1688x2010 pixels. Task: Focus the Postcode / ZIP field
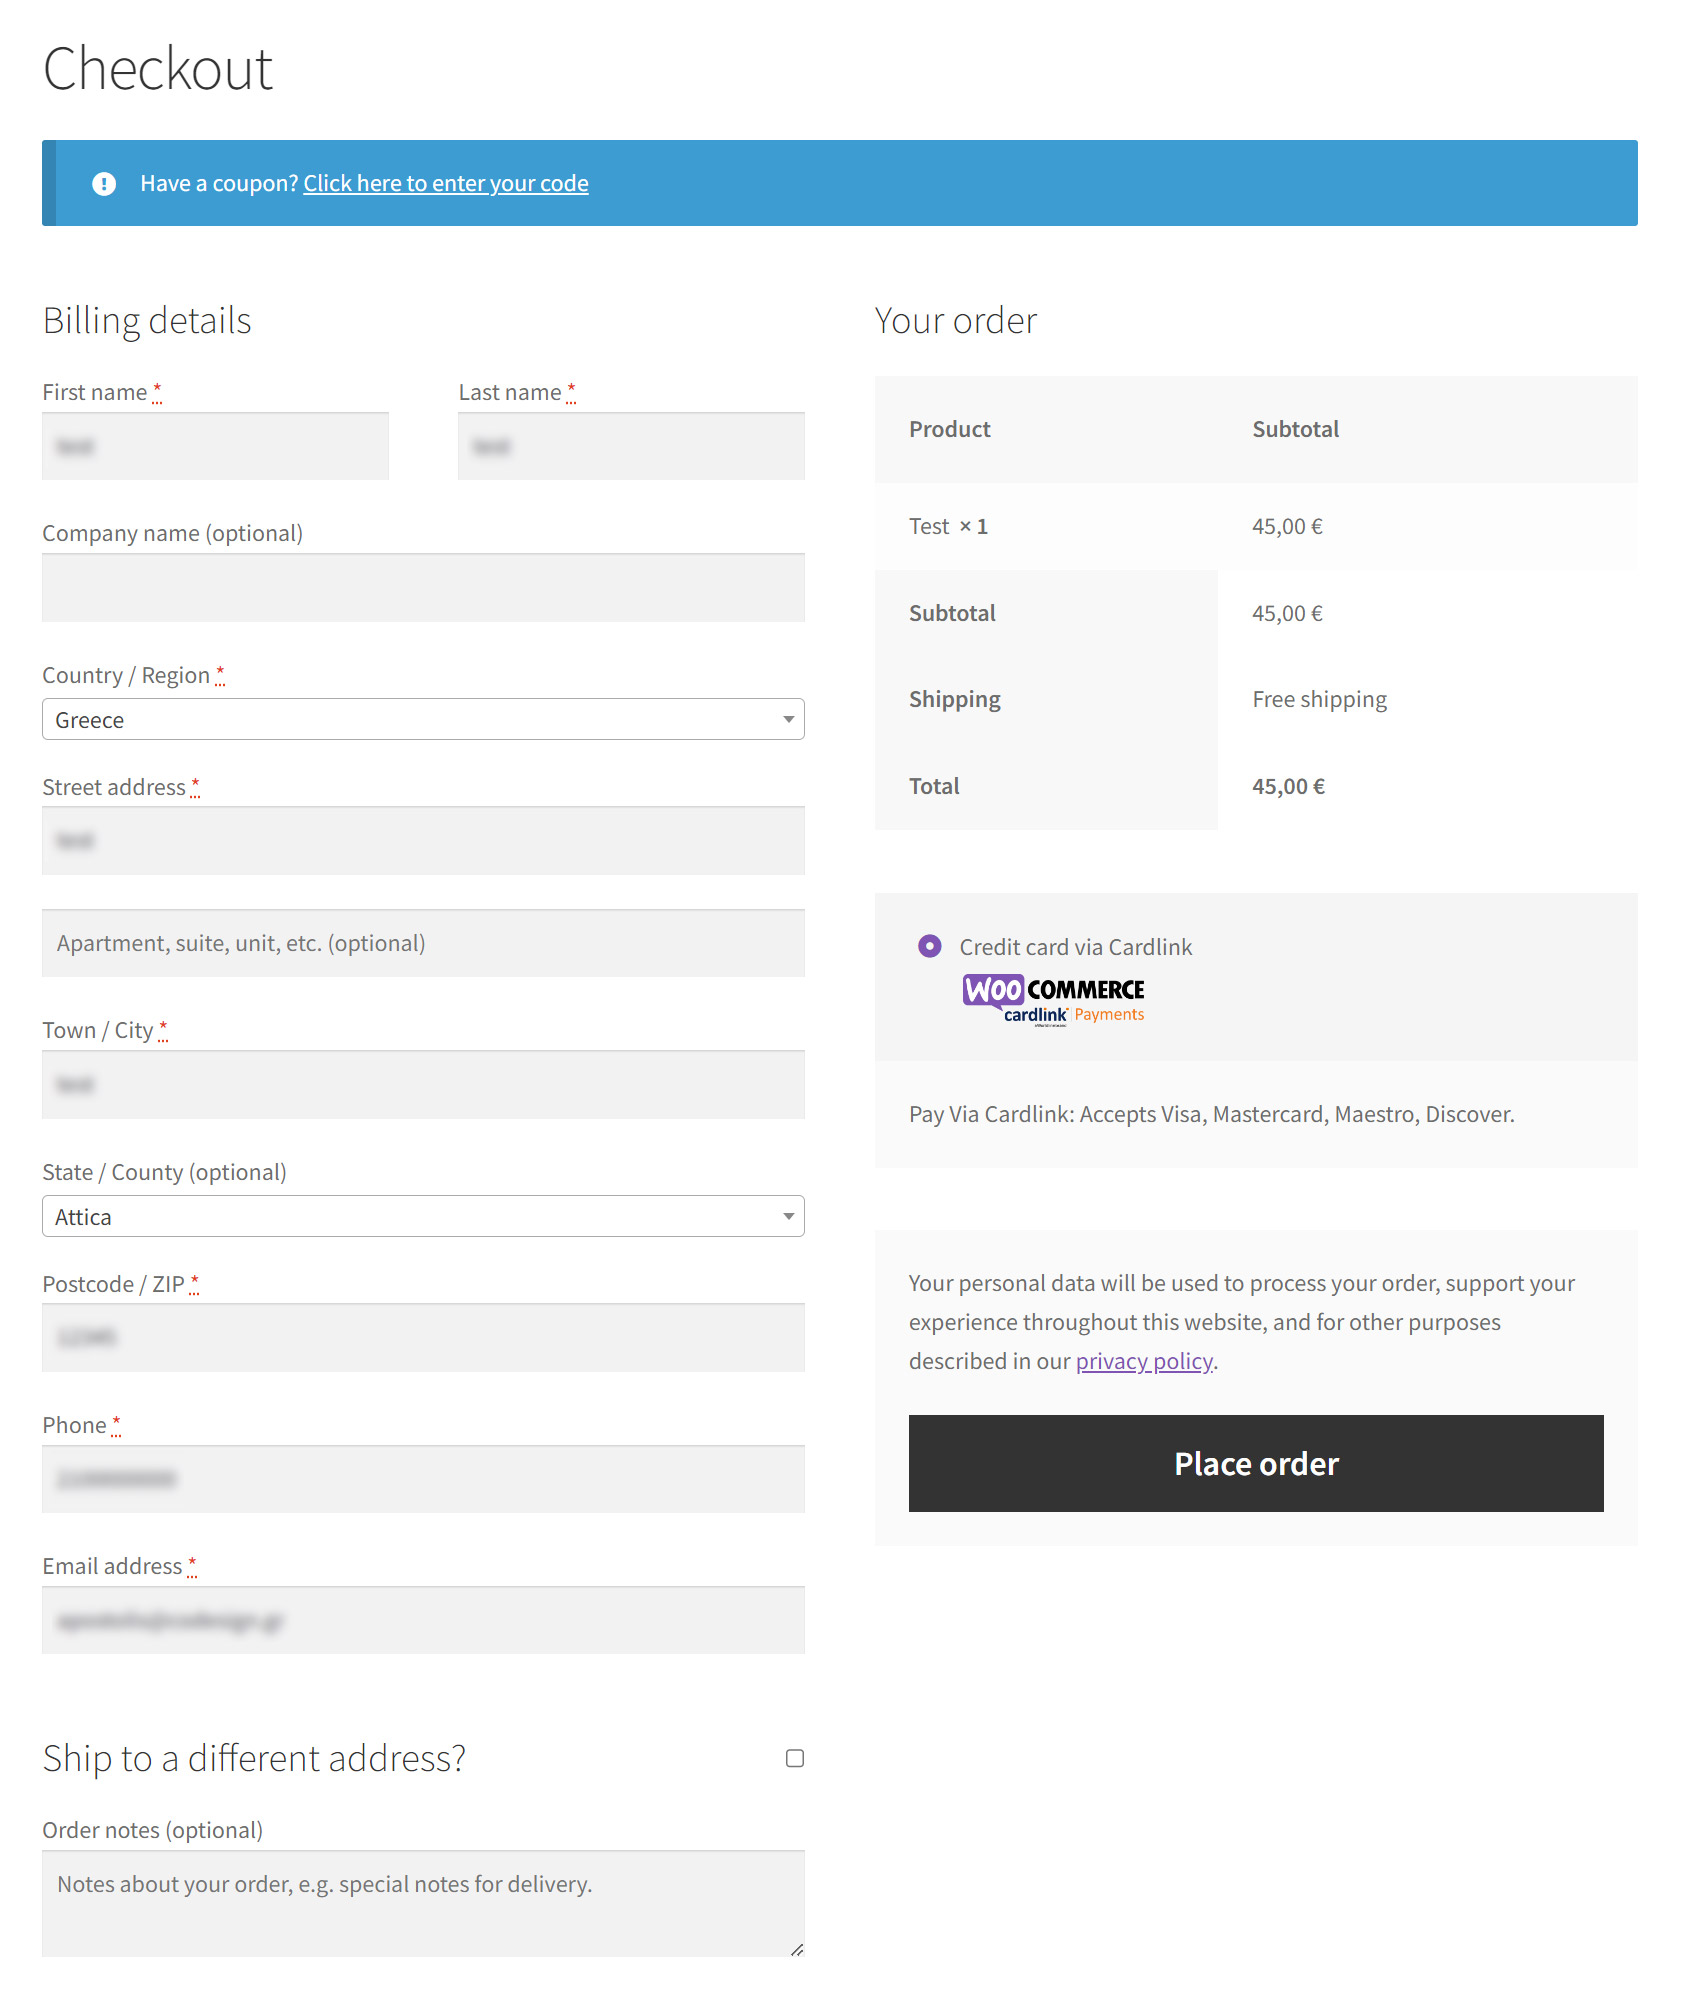(423, 1338)
